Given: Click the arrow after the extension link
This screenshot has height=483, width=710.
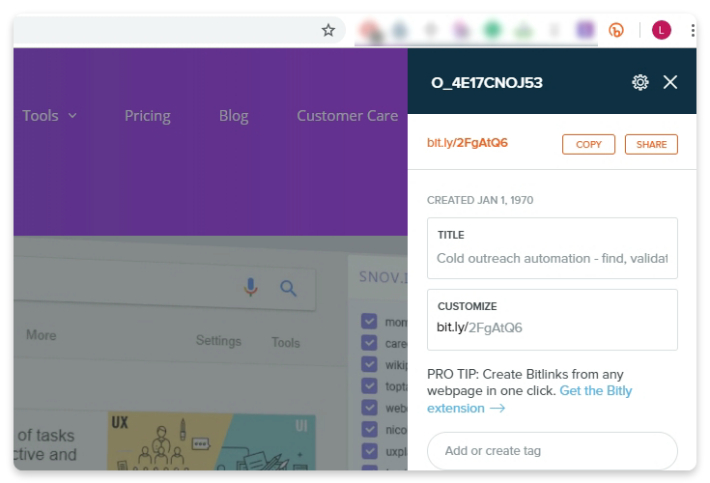Looking at the screenshot, I should pos(497,408).
